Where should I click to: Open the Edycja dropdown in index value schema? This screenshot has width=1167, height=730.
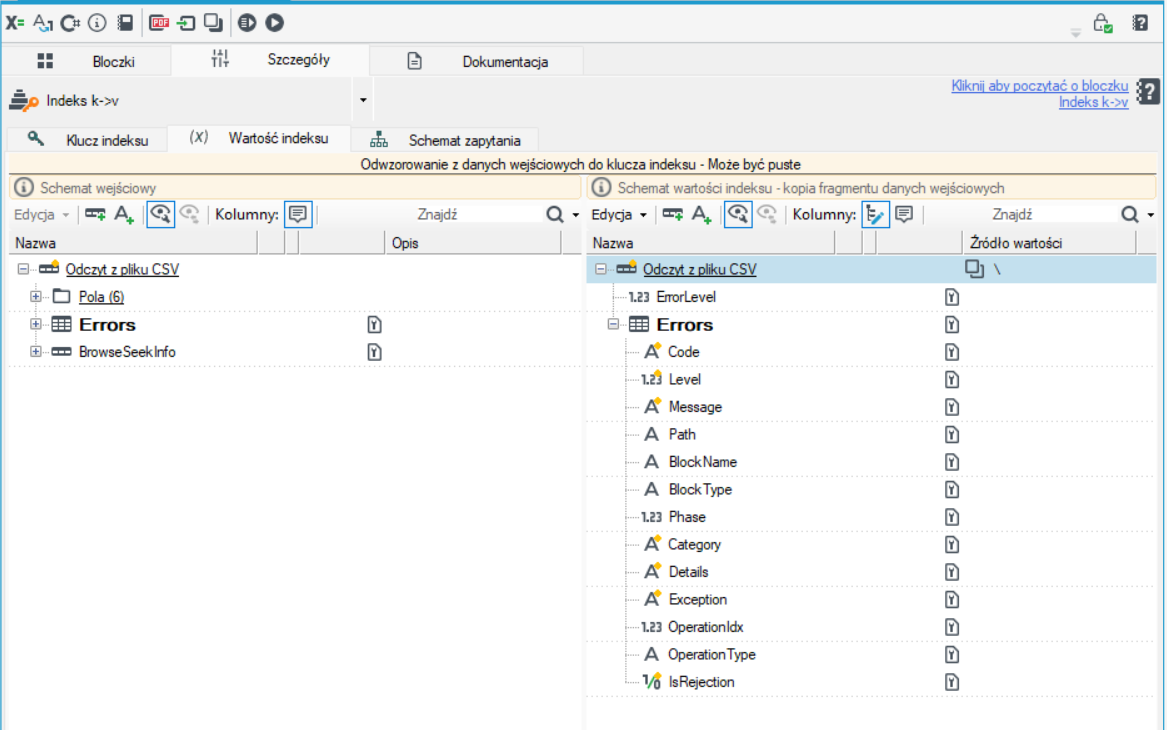tap(619, 214)
